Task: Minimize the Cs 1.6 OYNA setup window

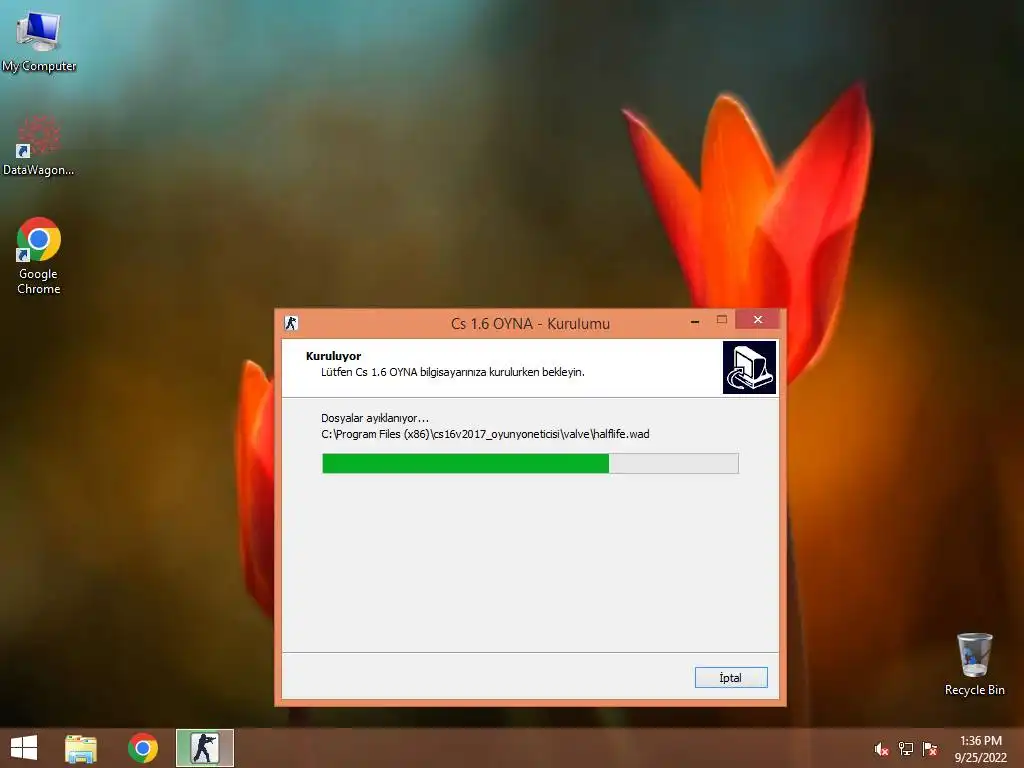Action: (695, 321)
